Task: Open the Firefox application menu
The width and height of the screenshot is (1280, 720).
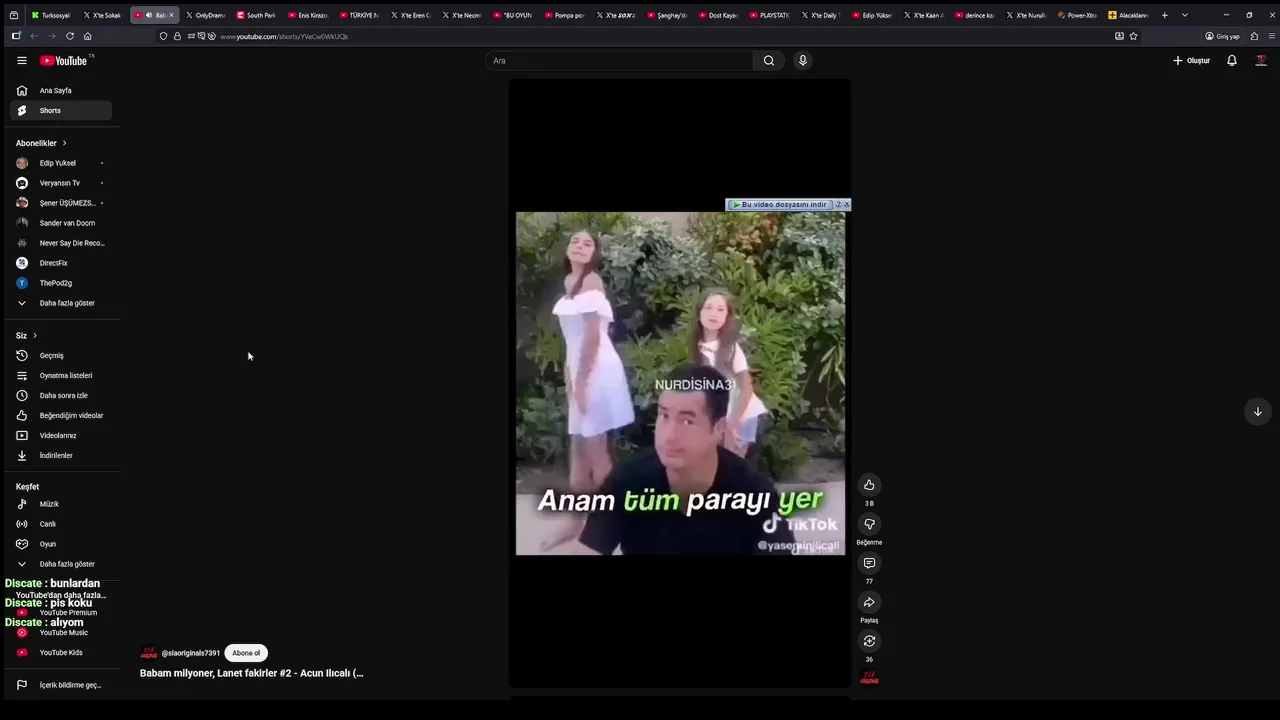Action: pos(1272,36)
